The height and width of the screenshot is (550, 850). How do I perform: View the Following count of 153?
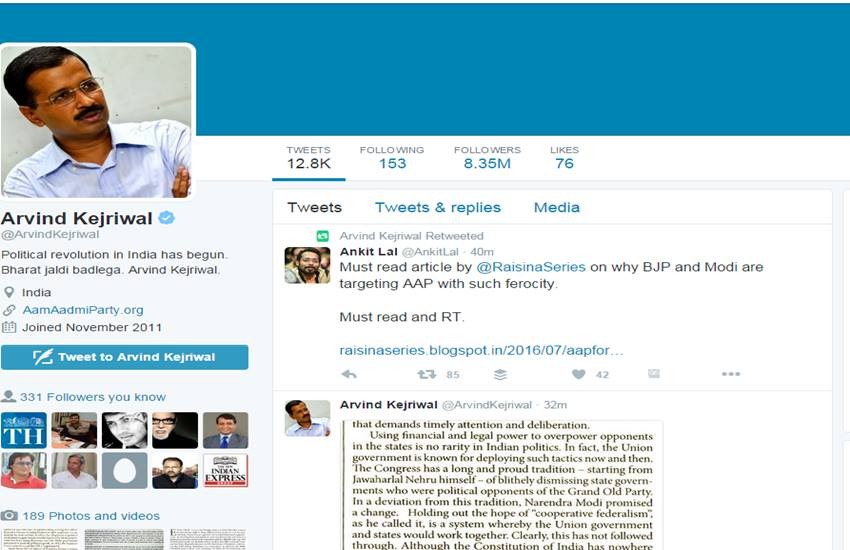392,158
